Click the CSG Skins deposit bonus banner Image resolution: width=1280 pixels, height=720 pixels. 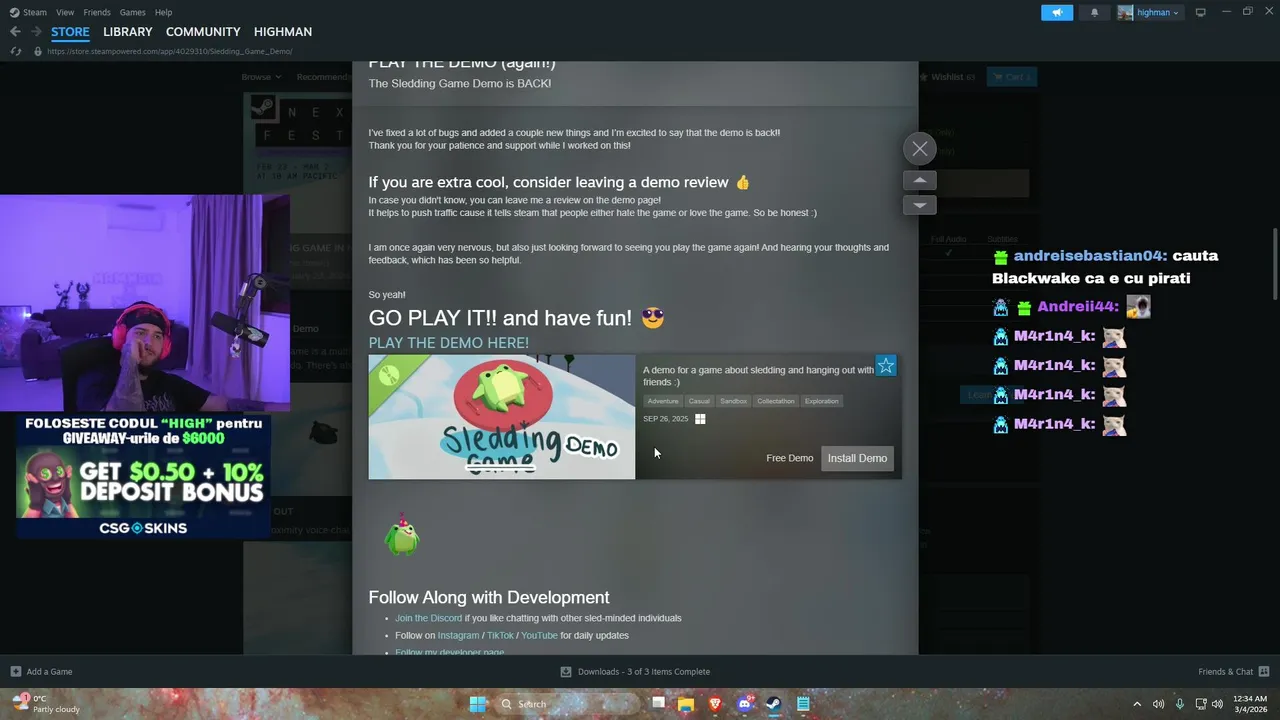tap(143, 476)
